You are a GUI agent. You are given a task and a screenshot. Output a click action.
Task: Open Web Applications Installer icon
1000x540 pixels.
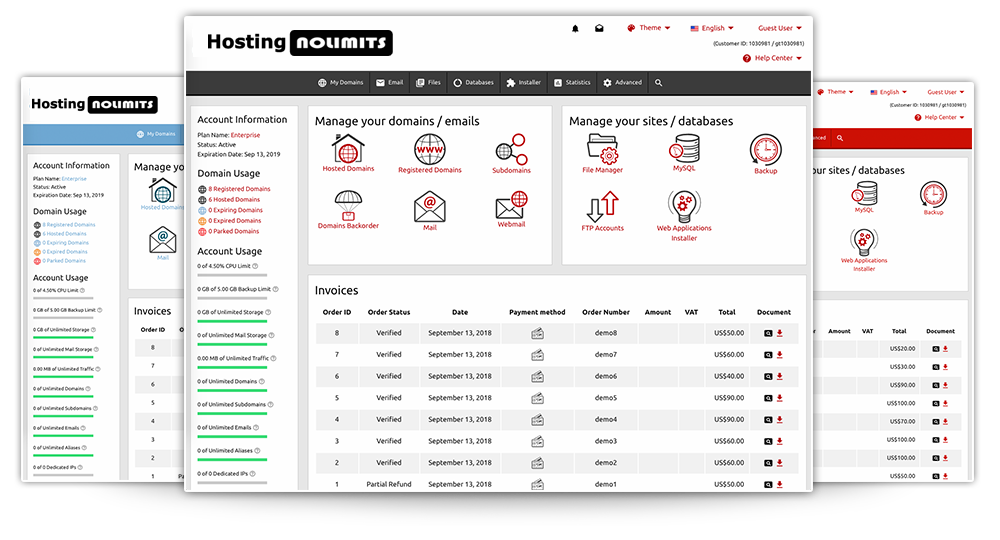(684, 208)
